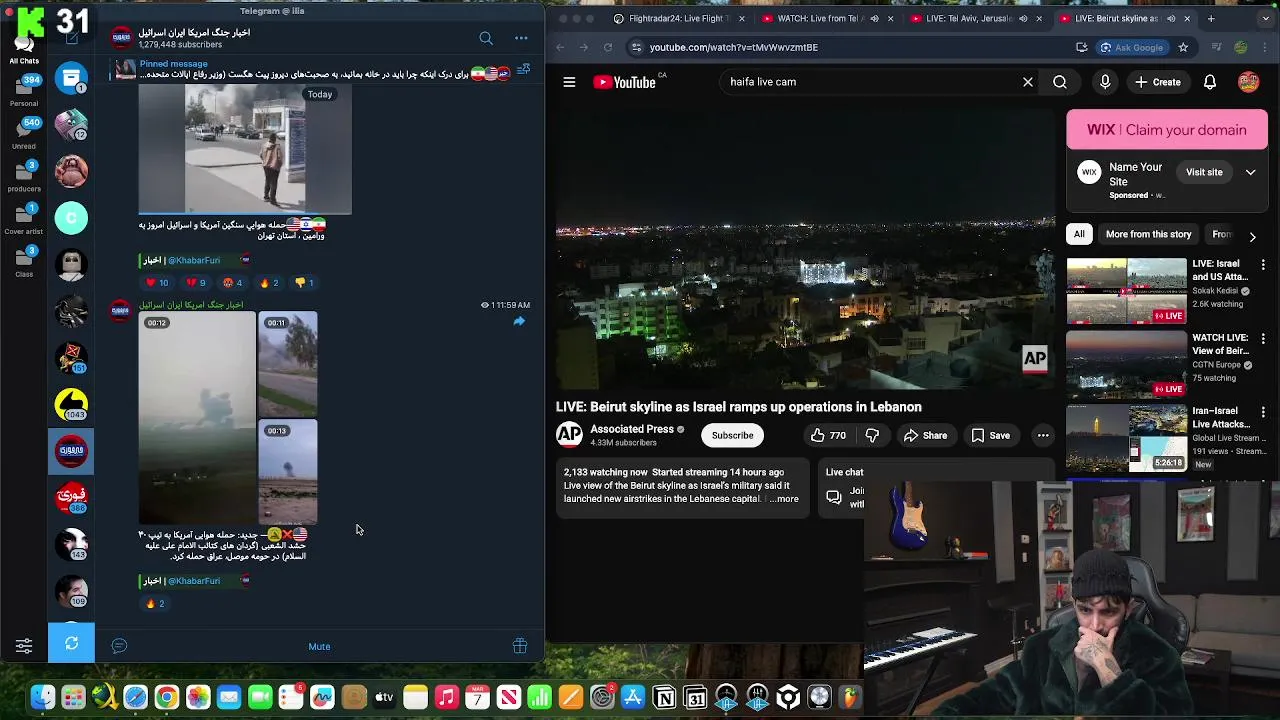
Task: Subscribe to Associated Press
Action: (732, 435)
